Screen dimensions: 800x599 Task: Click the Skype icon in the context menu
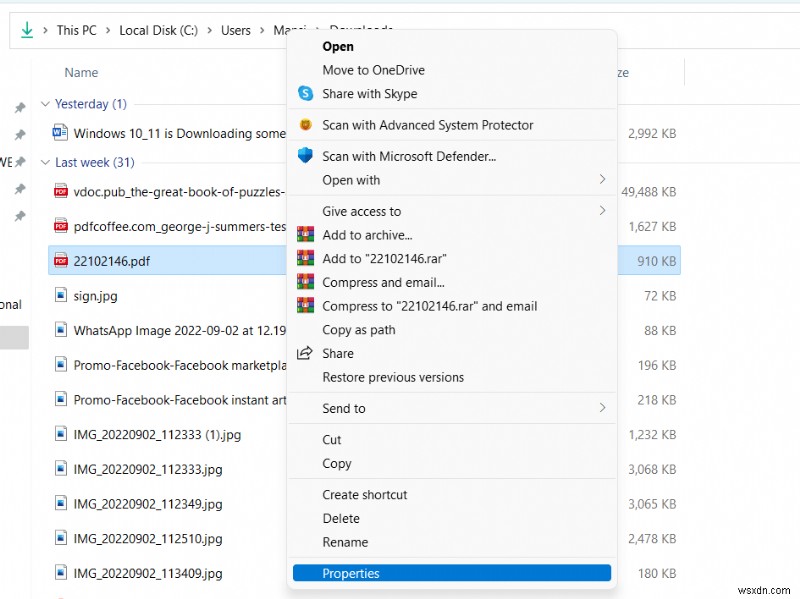[306, 94]
